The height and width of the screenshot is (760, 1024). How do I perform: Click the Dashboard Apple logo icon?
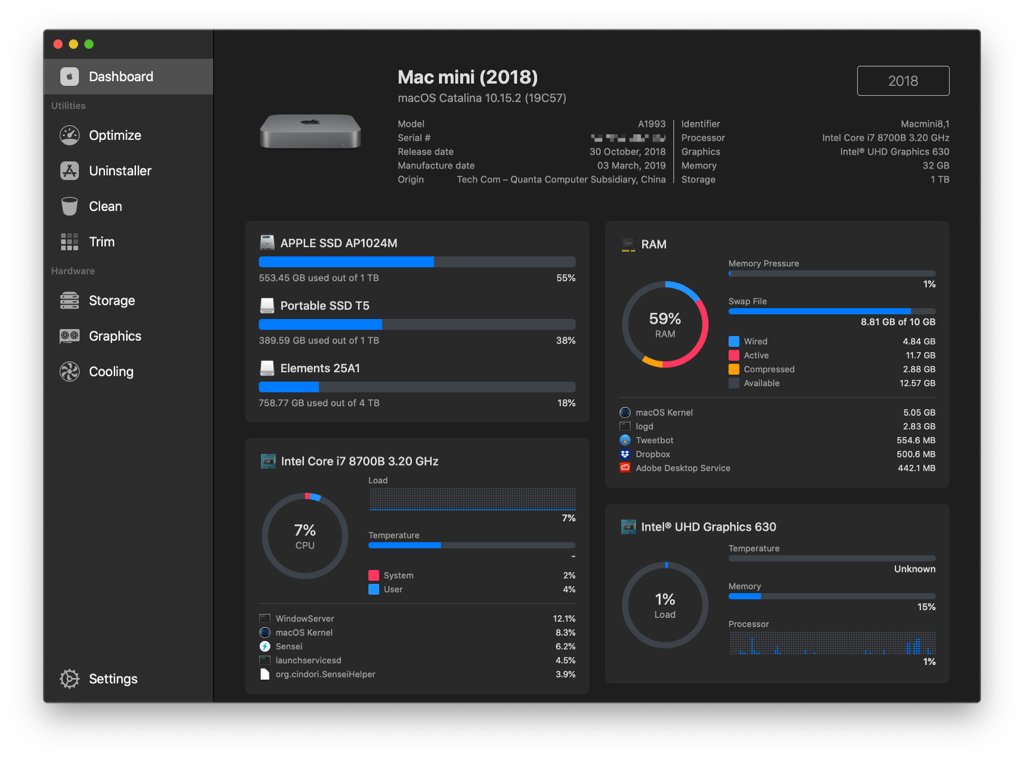coord(69,76)
